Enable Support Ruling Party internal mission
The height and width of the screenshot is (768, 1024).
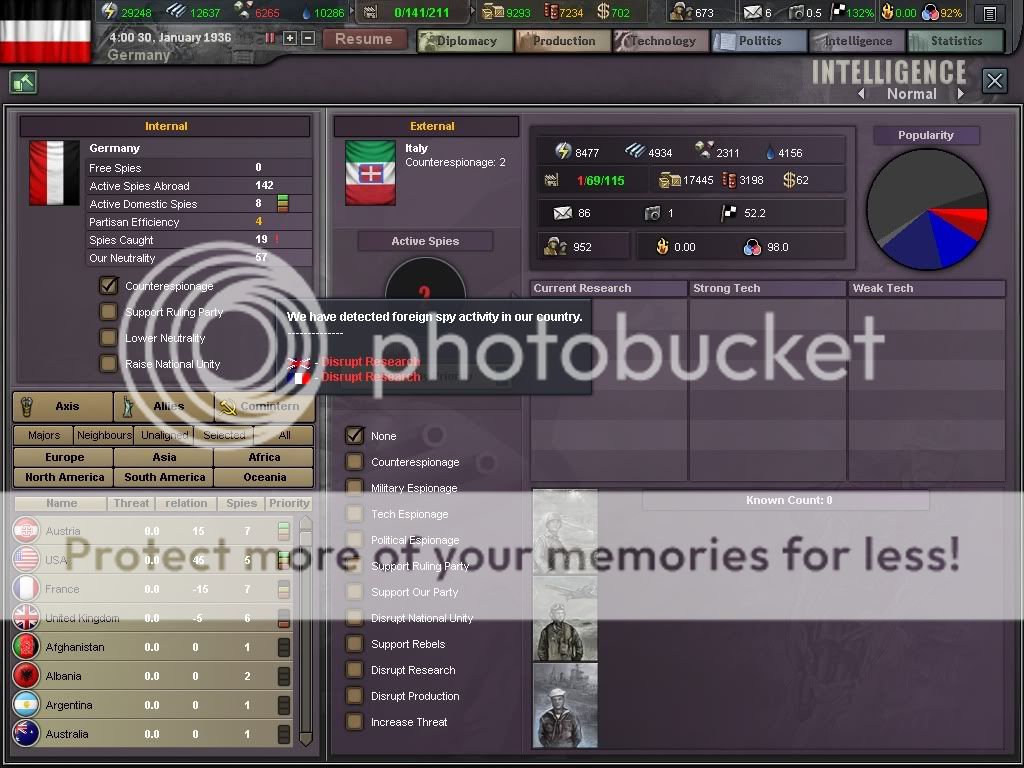tap(109, 312)
